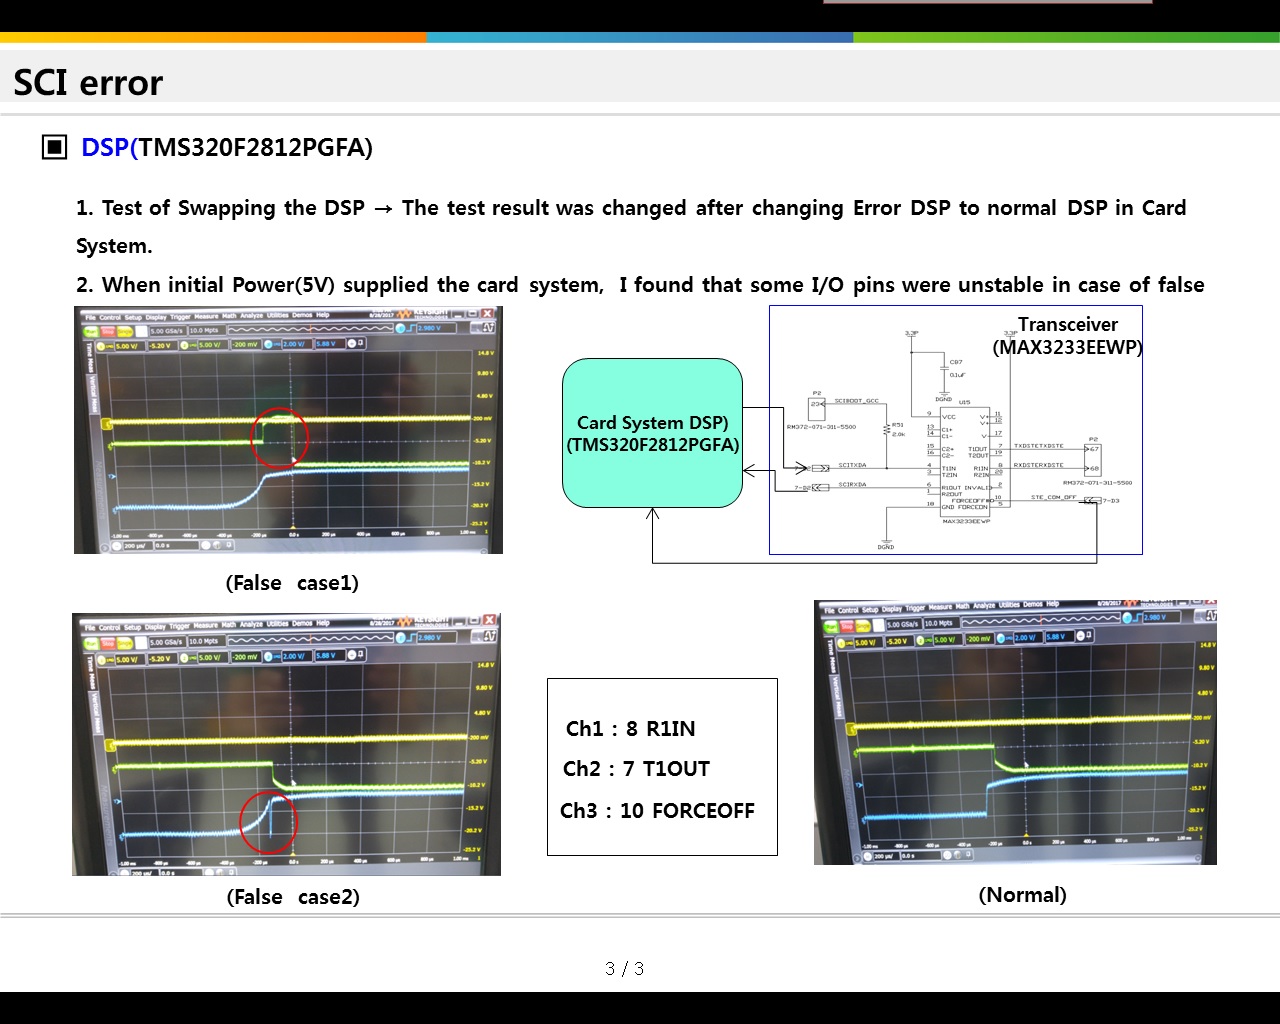Select the Keysight waveform logo icon
Viewport: 1280px width, 1024px height.
(404, 316)
